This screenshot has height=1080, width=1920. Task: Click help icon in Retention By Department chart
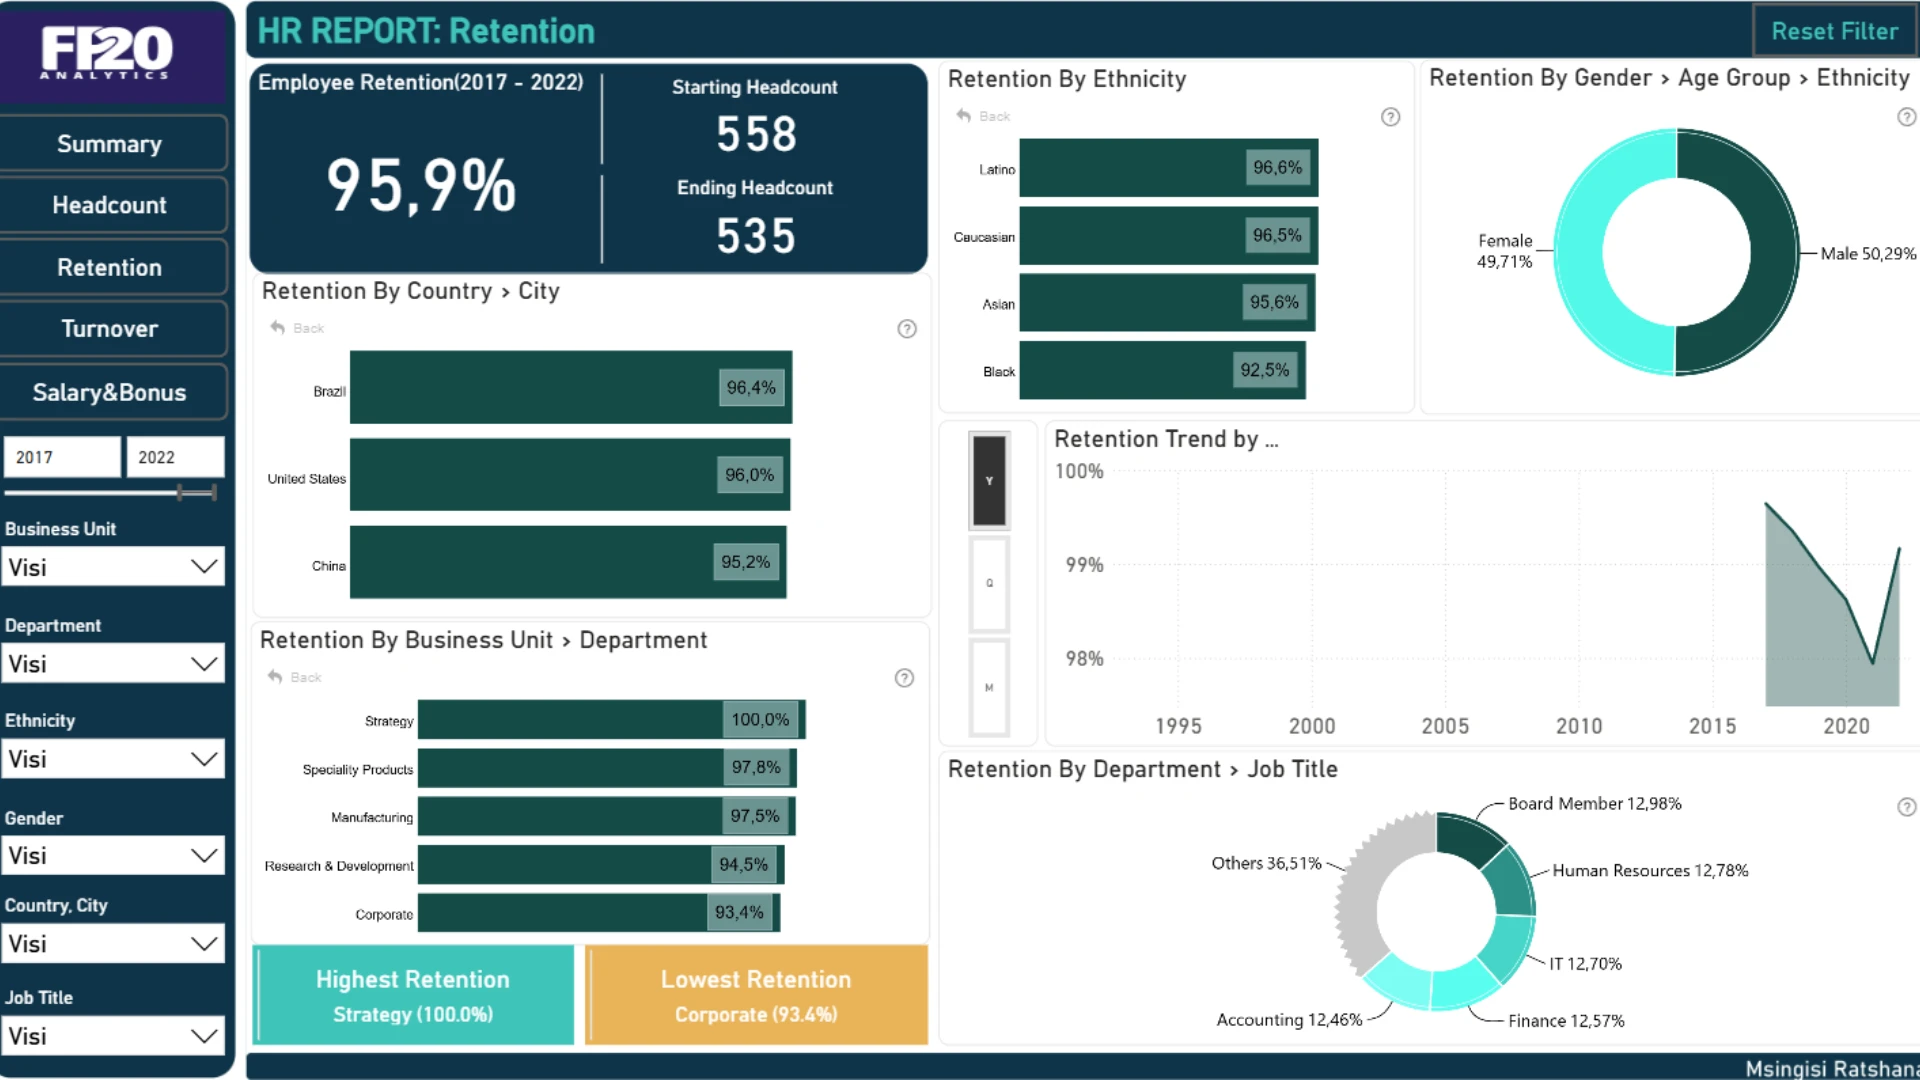[x=1906, y=807]
